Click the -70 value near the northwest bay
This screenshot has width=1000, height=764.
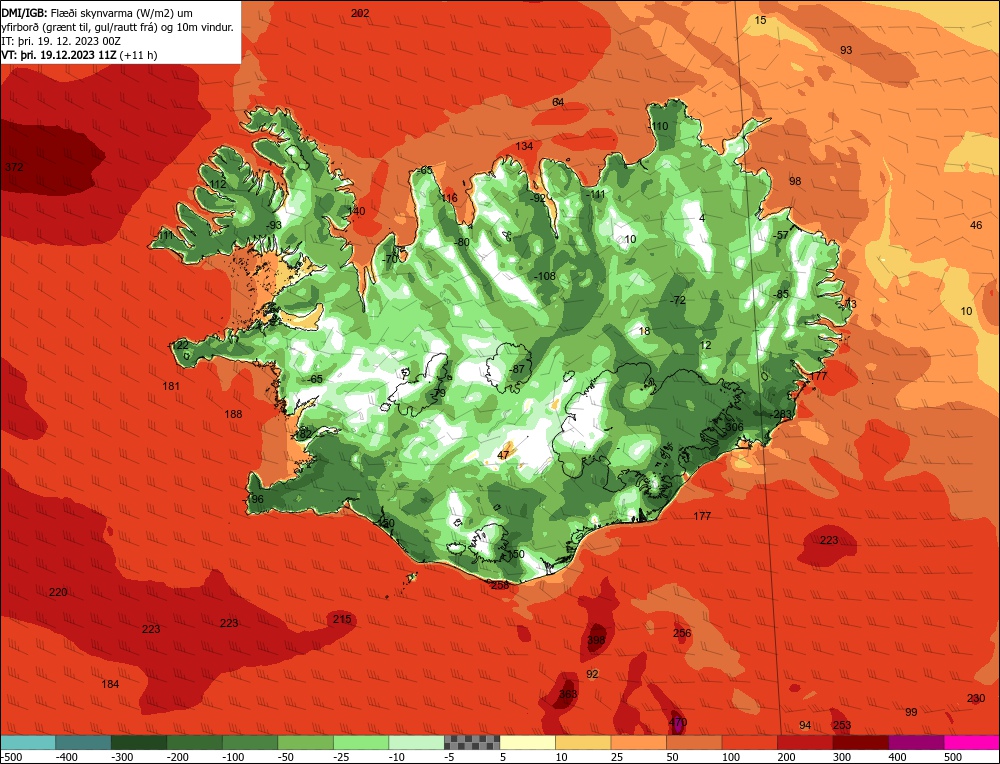pyautogui.click(x=390, y=260)
